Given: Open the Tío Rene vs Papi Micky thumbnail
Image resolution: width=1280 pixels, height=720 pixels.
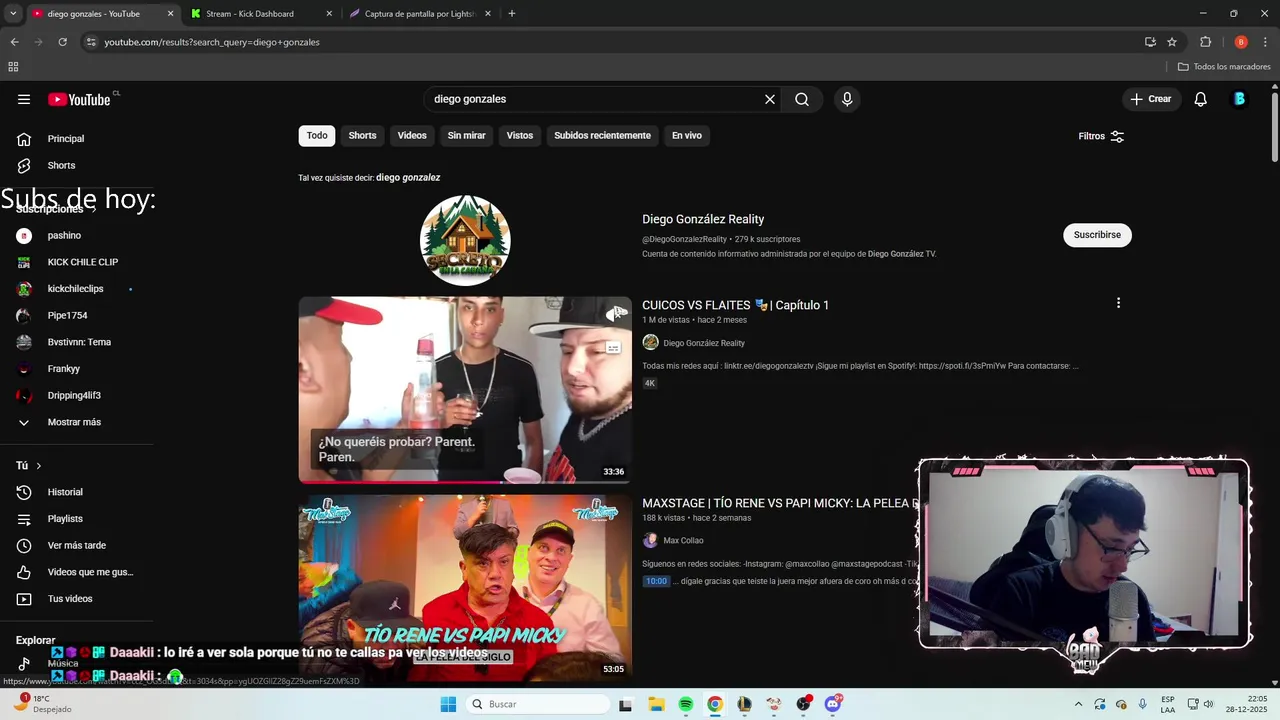Looking at the screenshot, I should (465, 588).
